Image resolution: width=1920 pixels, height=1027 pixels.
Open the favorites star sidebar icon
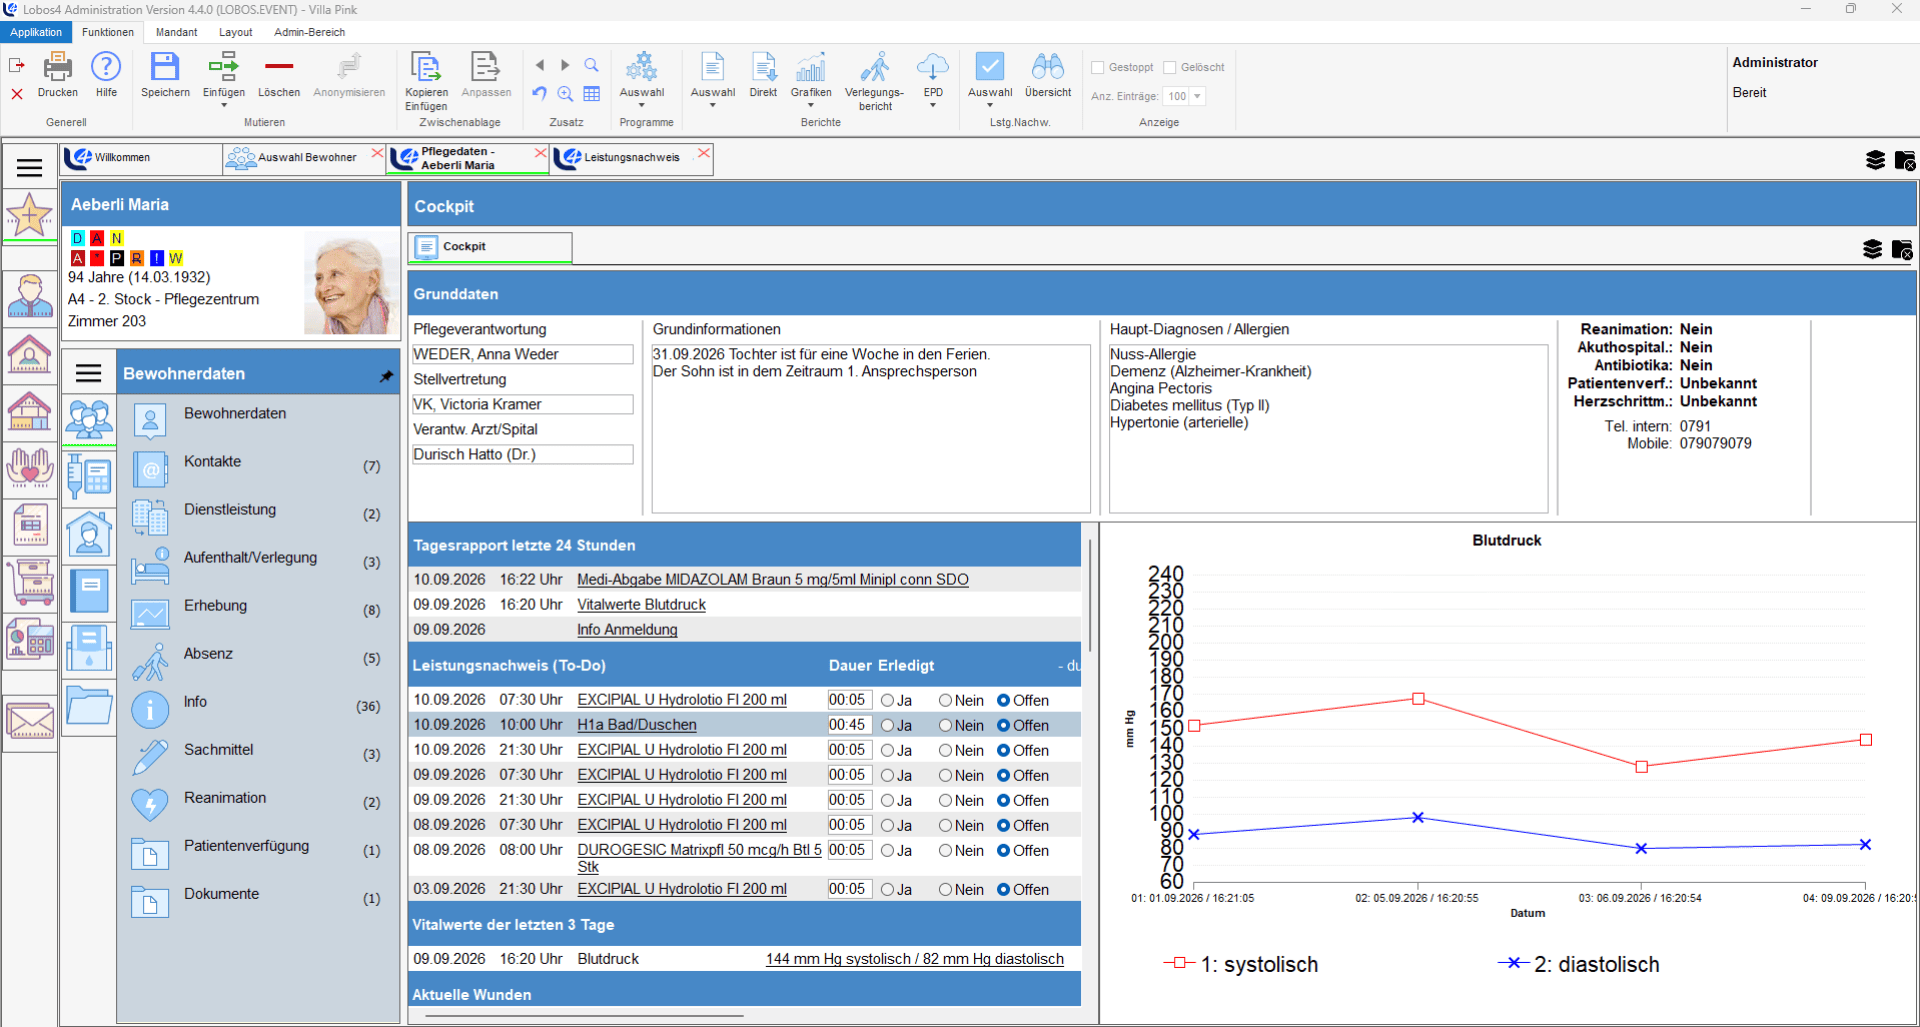click(x=30, y=215)
